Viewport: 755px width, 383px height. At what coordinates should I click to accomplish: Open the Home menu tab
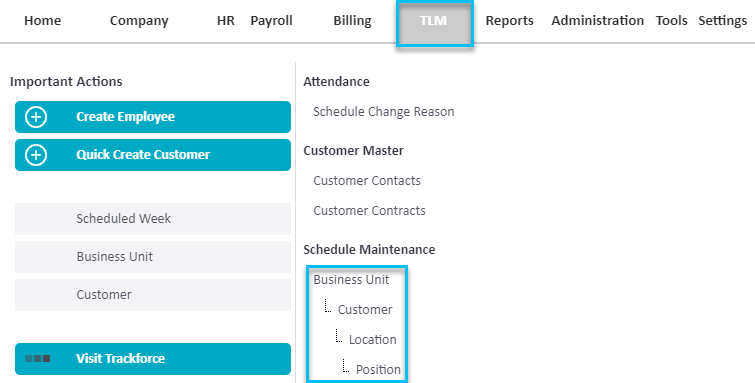click(42, 21)
